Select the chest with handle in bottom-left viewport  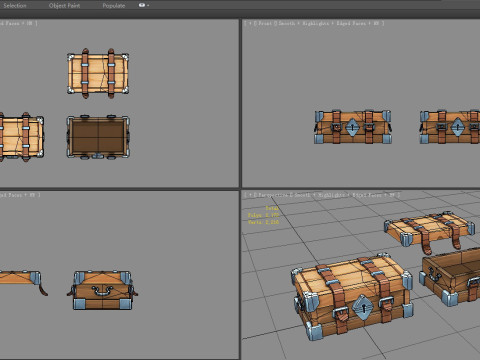102,290
